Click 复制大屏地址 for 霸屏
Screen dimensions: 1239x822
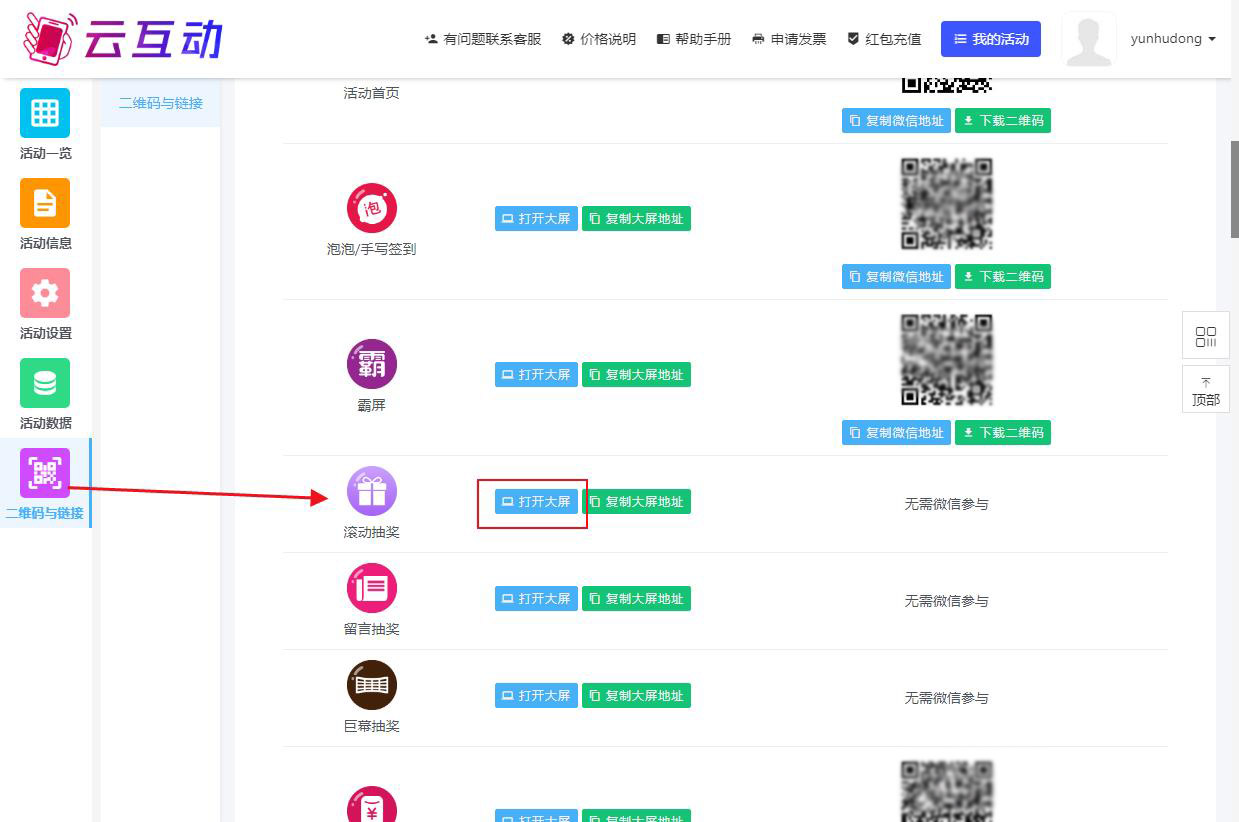636,375
